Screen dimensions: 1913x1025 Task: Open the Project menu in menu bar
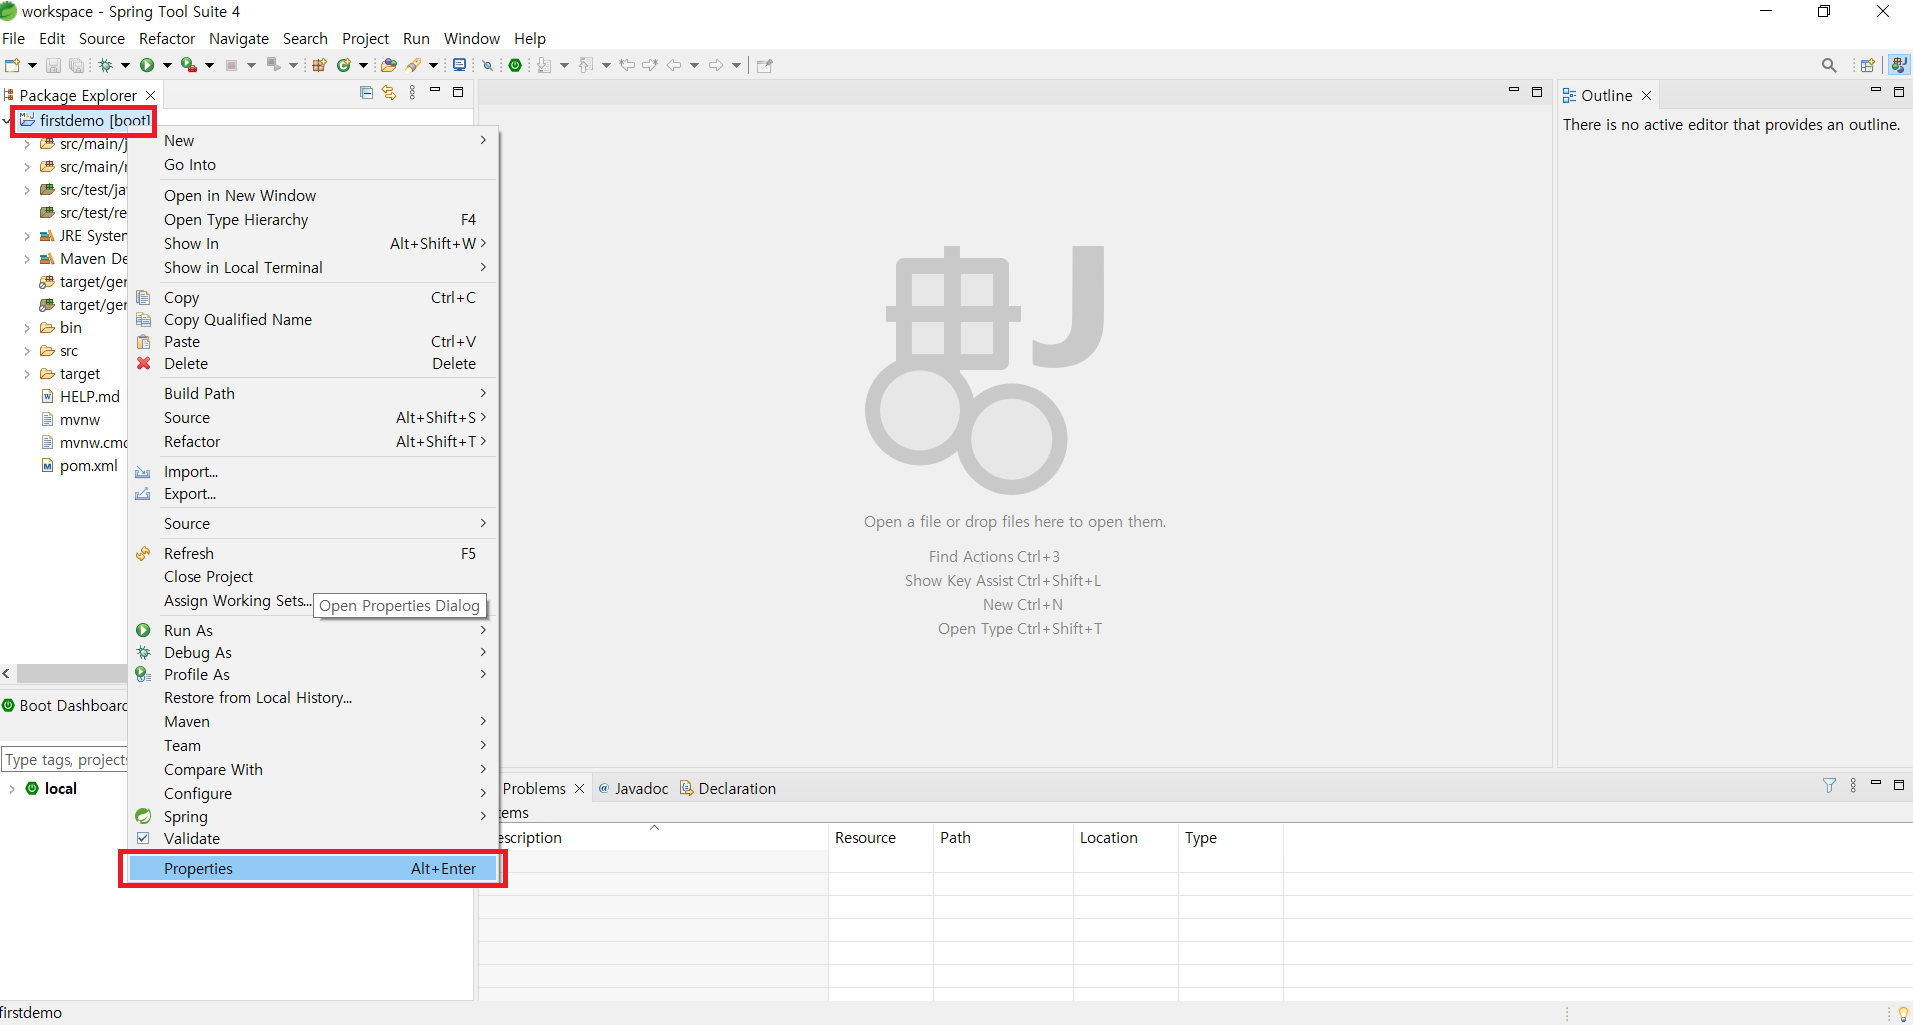pyautogui.click(x=365, y=39)
